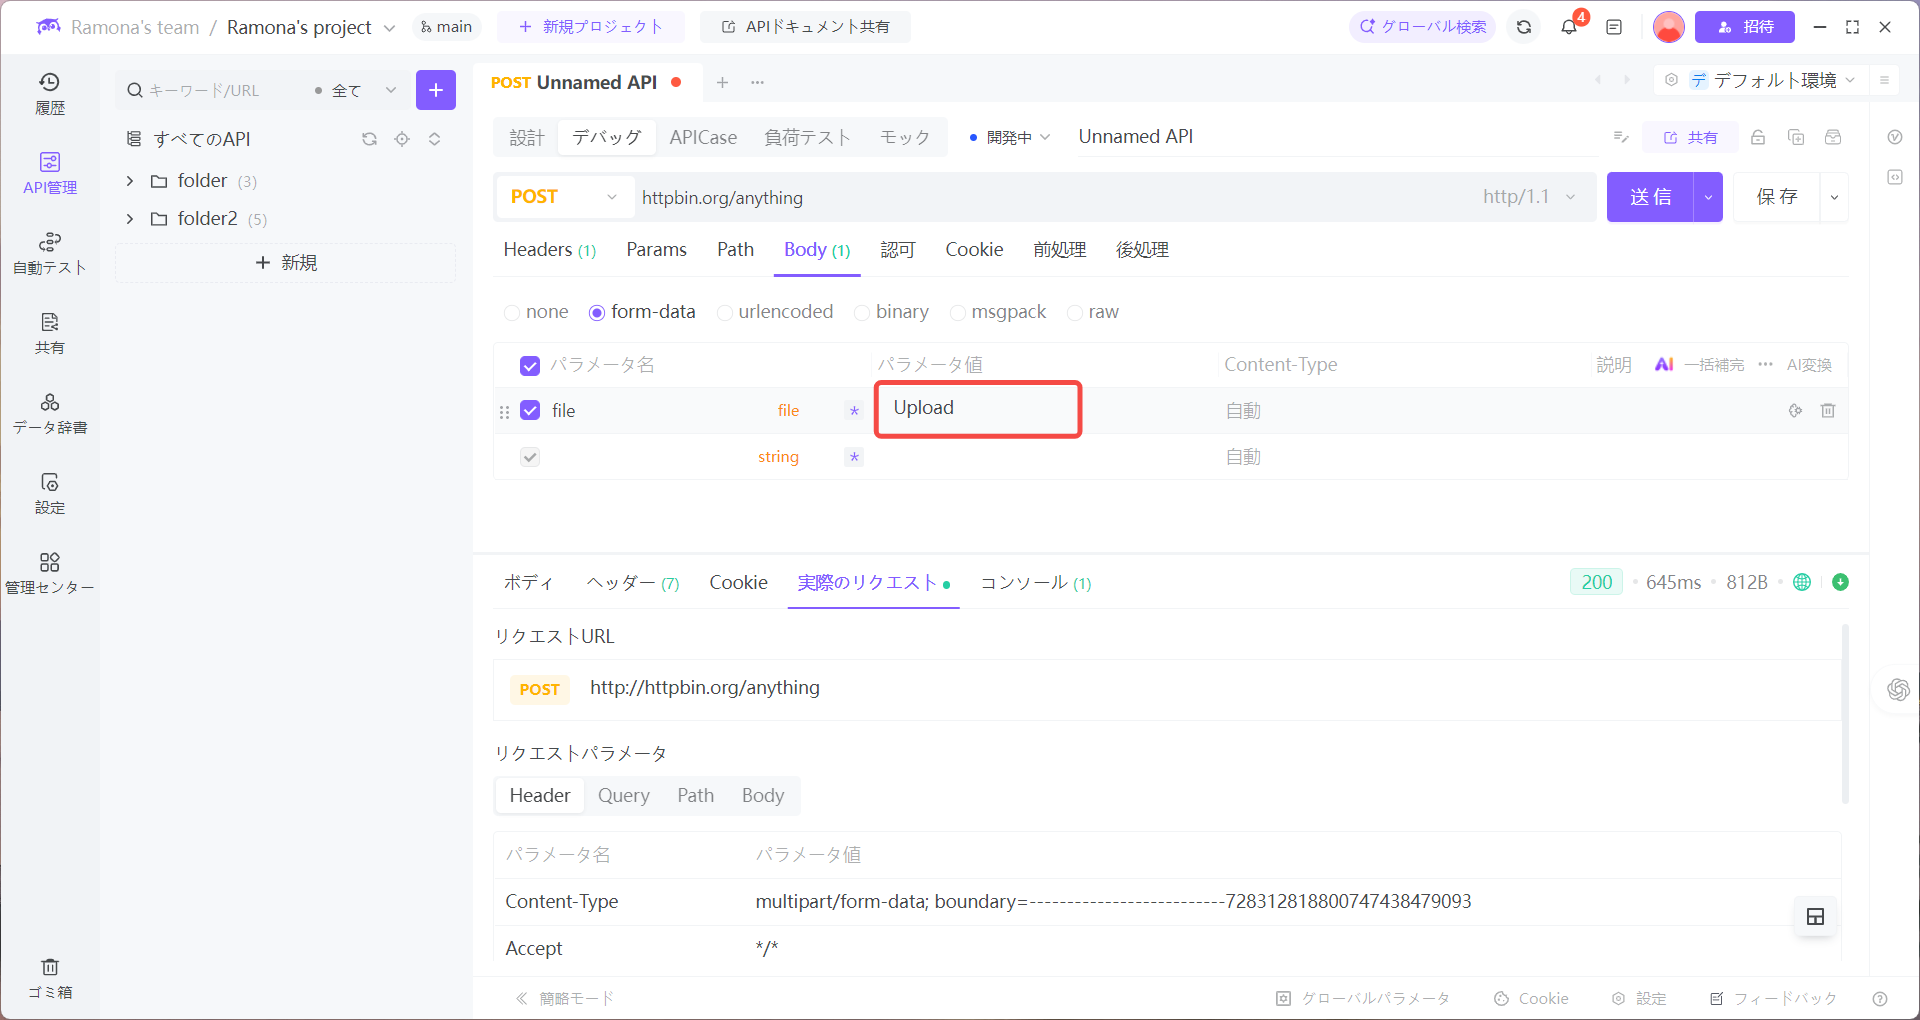
Task: Select the urlencoded radio button
Action: [x=725, y=313]
